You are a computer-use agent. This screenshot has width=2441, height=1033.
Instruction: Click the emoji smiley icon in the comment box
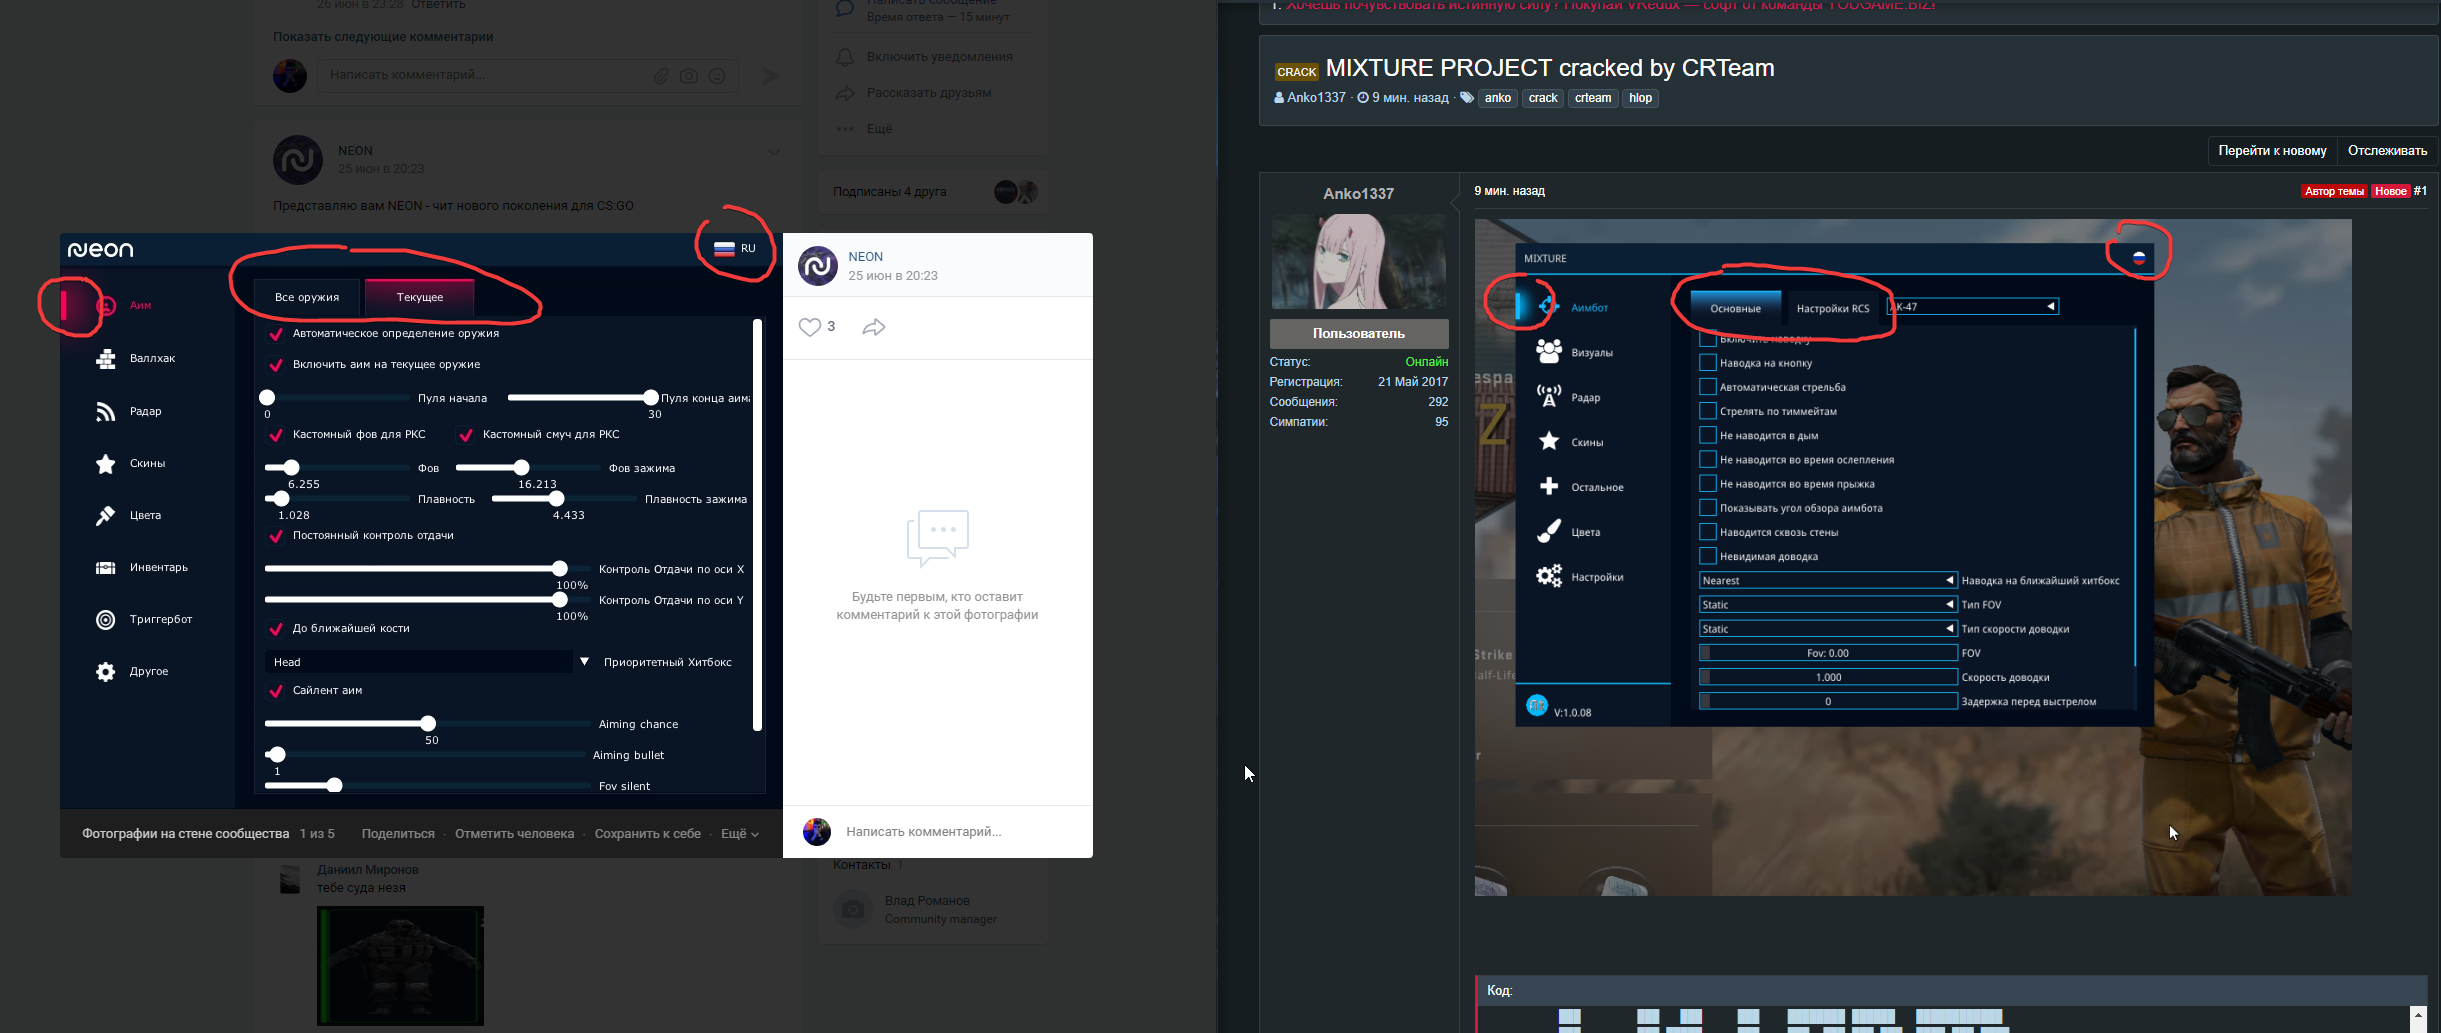717,75
